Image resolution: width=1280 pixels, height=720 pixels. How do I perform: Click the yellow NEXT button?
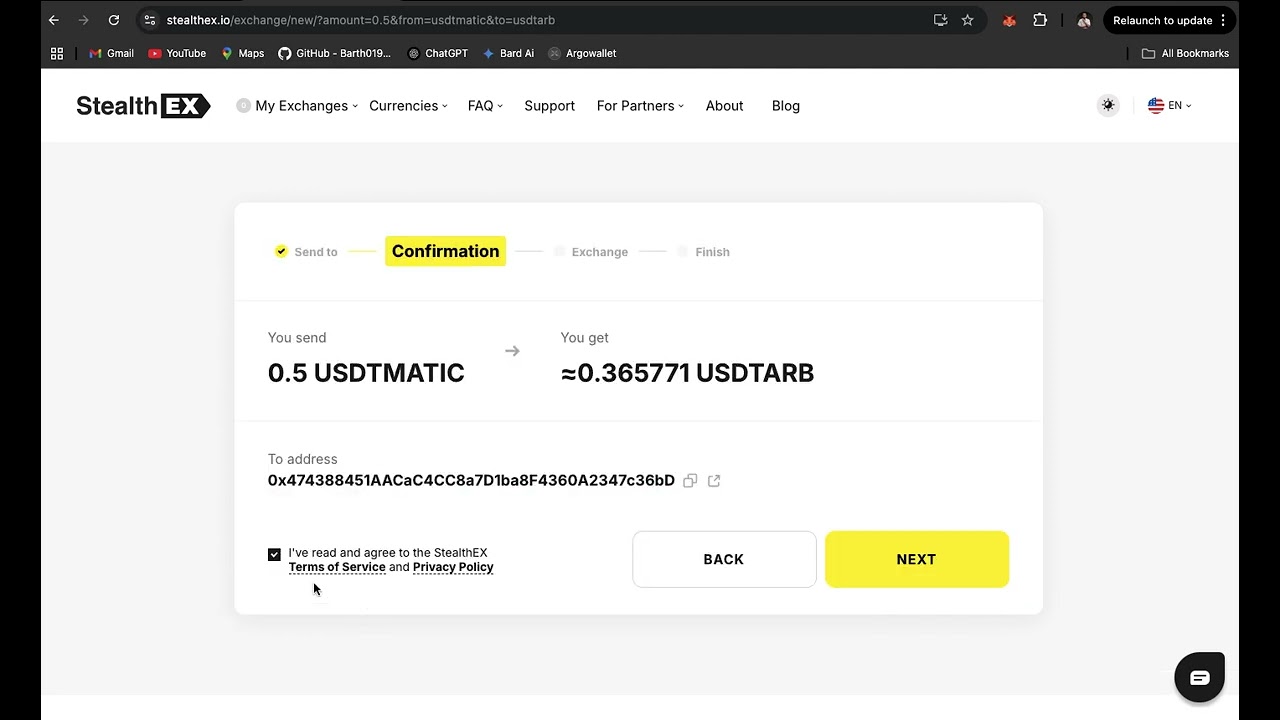pos(917,559)
